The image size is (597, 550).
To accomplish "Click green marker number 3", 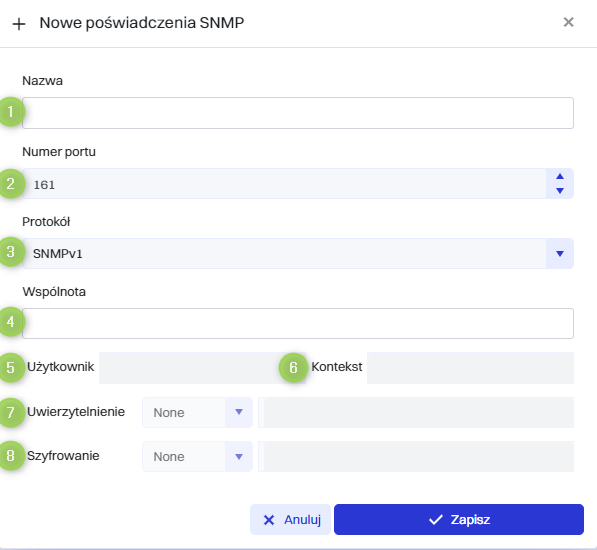I will point(11,252).
